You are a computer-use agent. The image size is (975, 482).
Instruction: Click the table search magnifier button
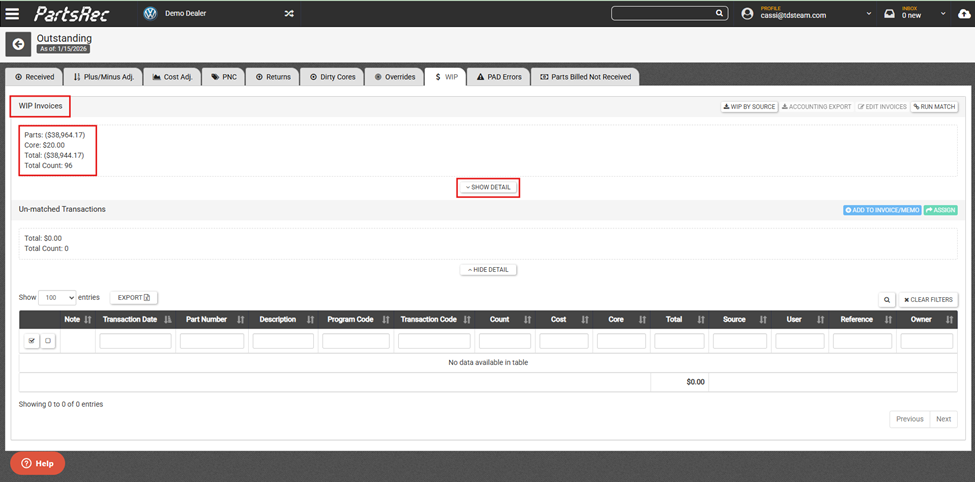point(887,300)
